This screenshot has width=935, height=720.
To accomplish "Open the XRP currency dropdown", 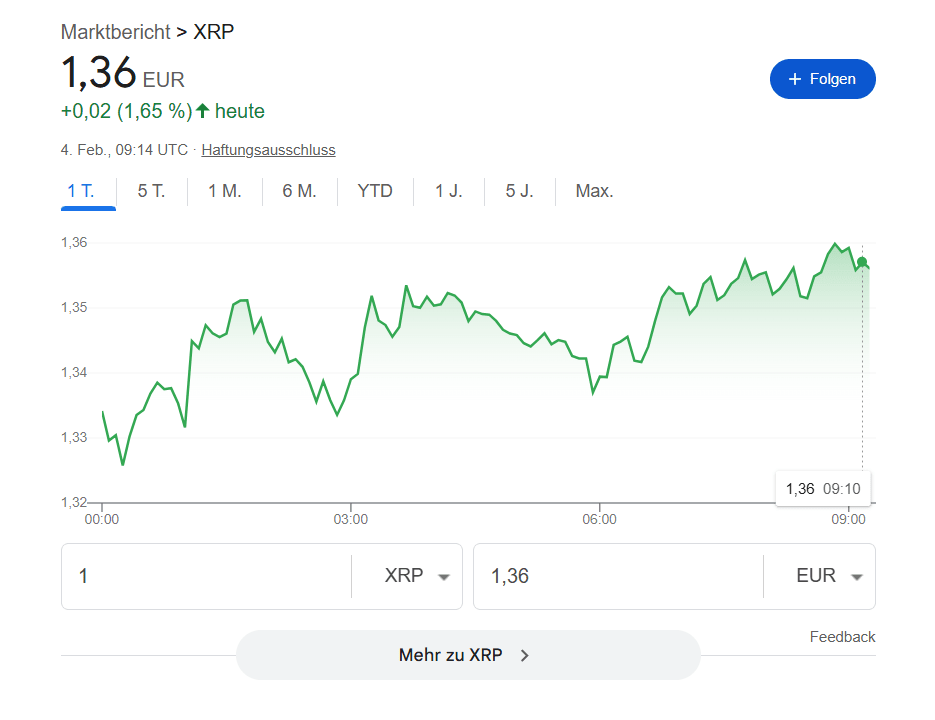I will pyautogui.click(x=416, y=576).
